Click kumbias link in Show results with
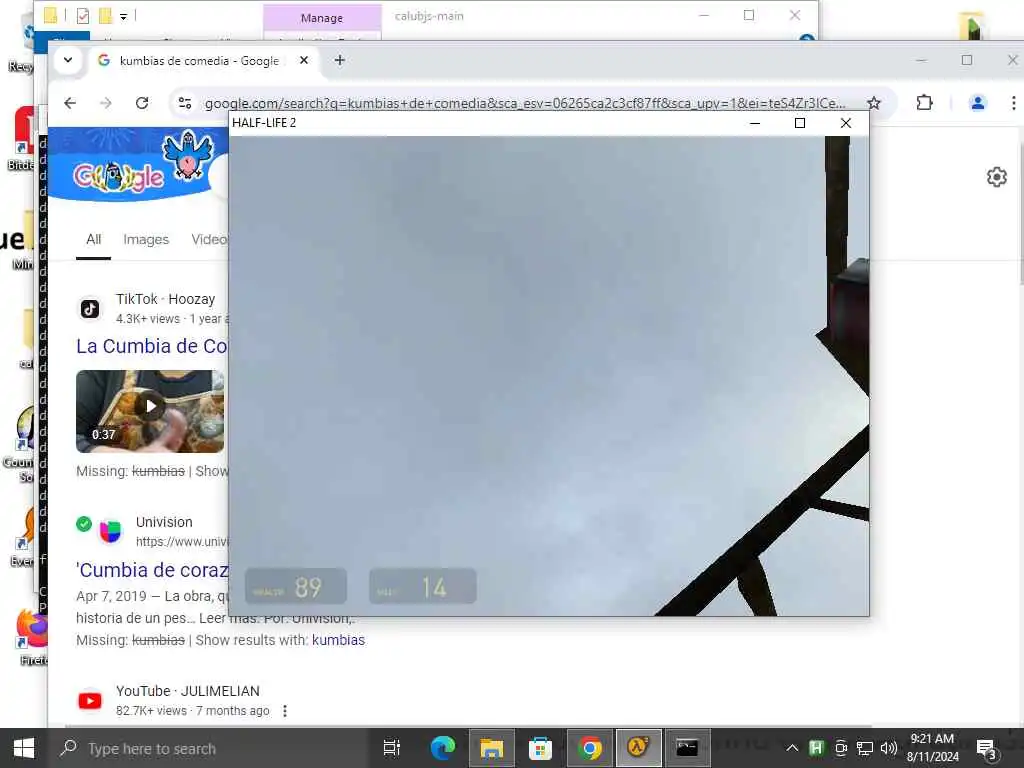This screenshot has height=768, width=1024. 338,640
